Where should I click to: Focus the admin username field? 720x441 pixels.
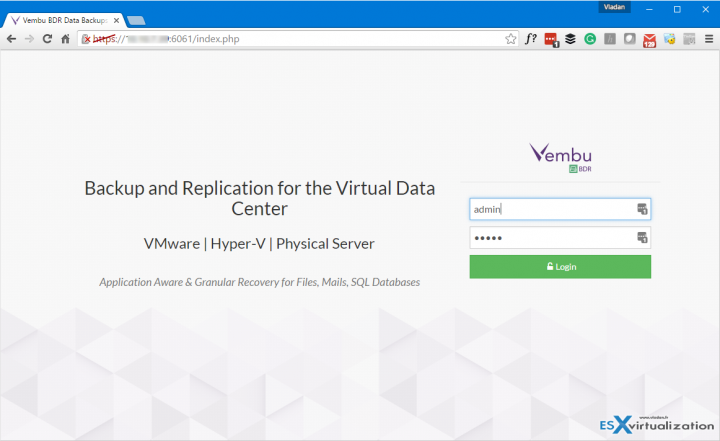click(550, 209)
